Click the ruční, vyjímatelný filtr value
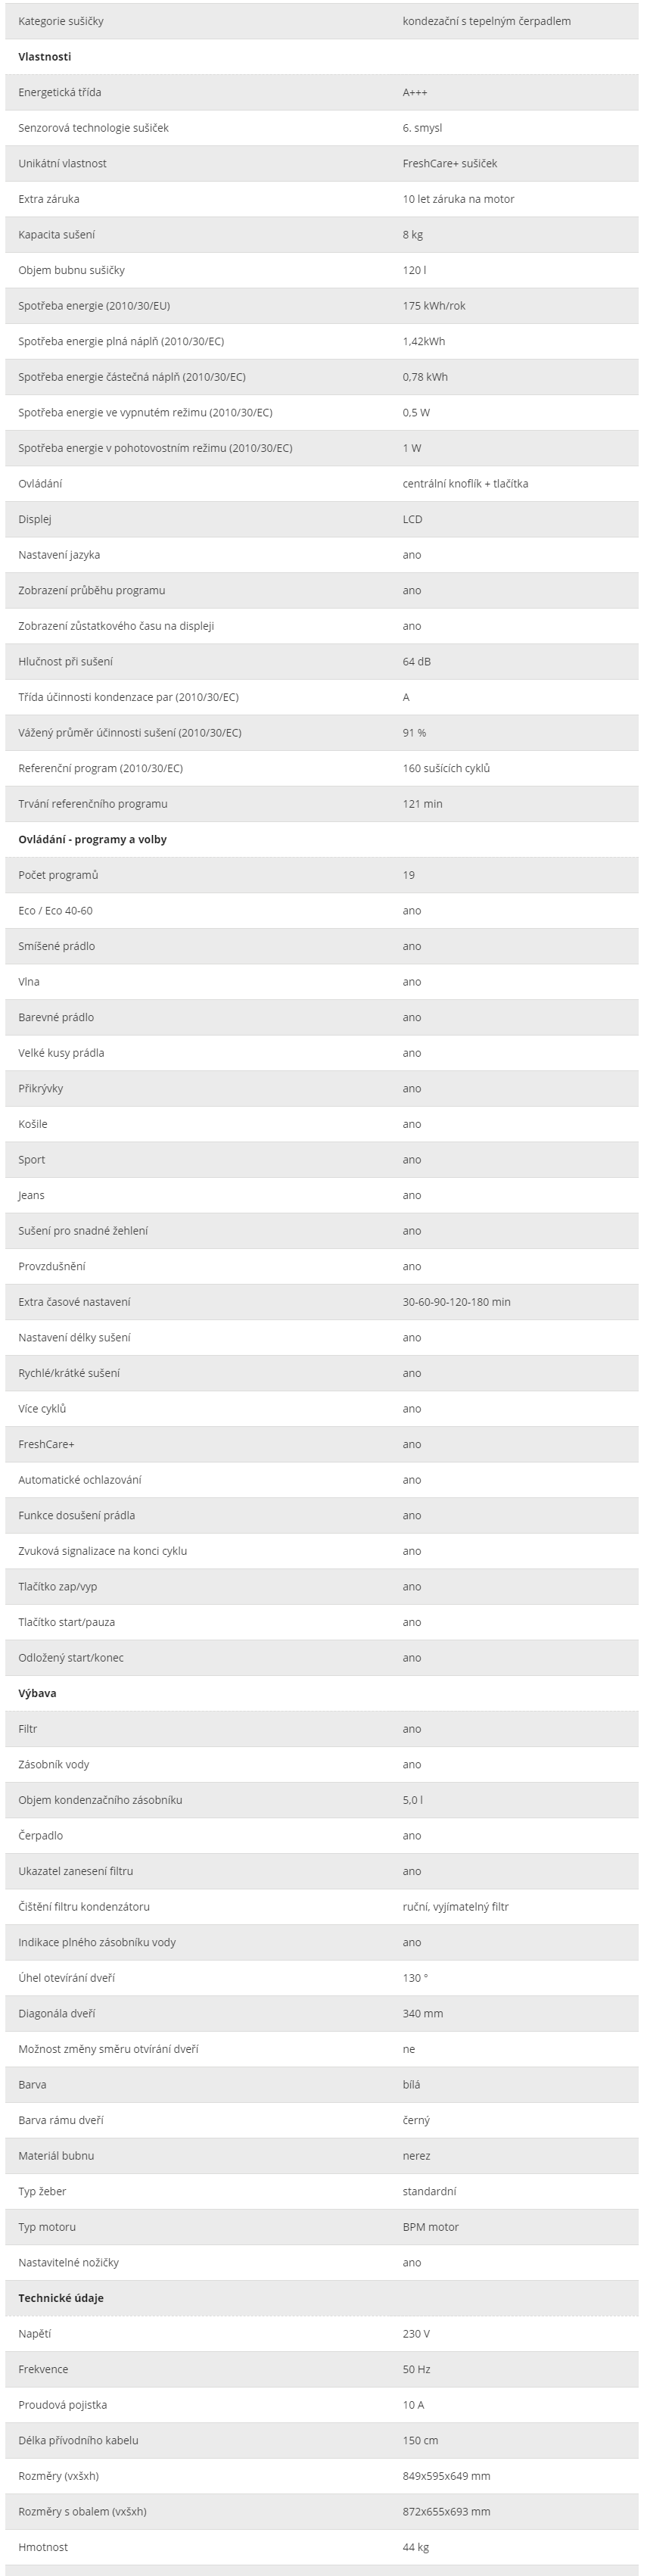Viewport: 647px width, 2576px height. [456, 1906]
